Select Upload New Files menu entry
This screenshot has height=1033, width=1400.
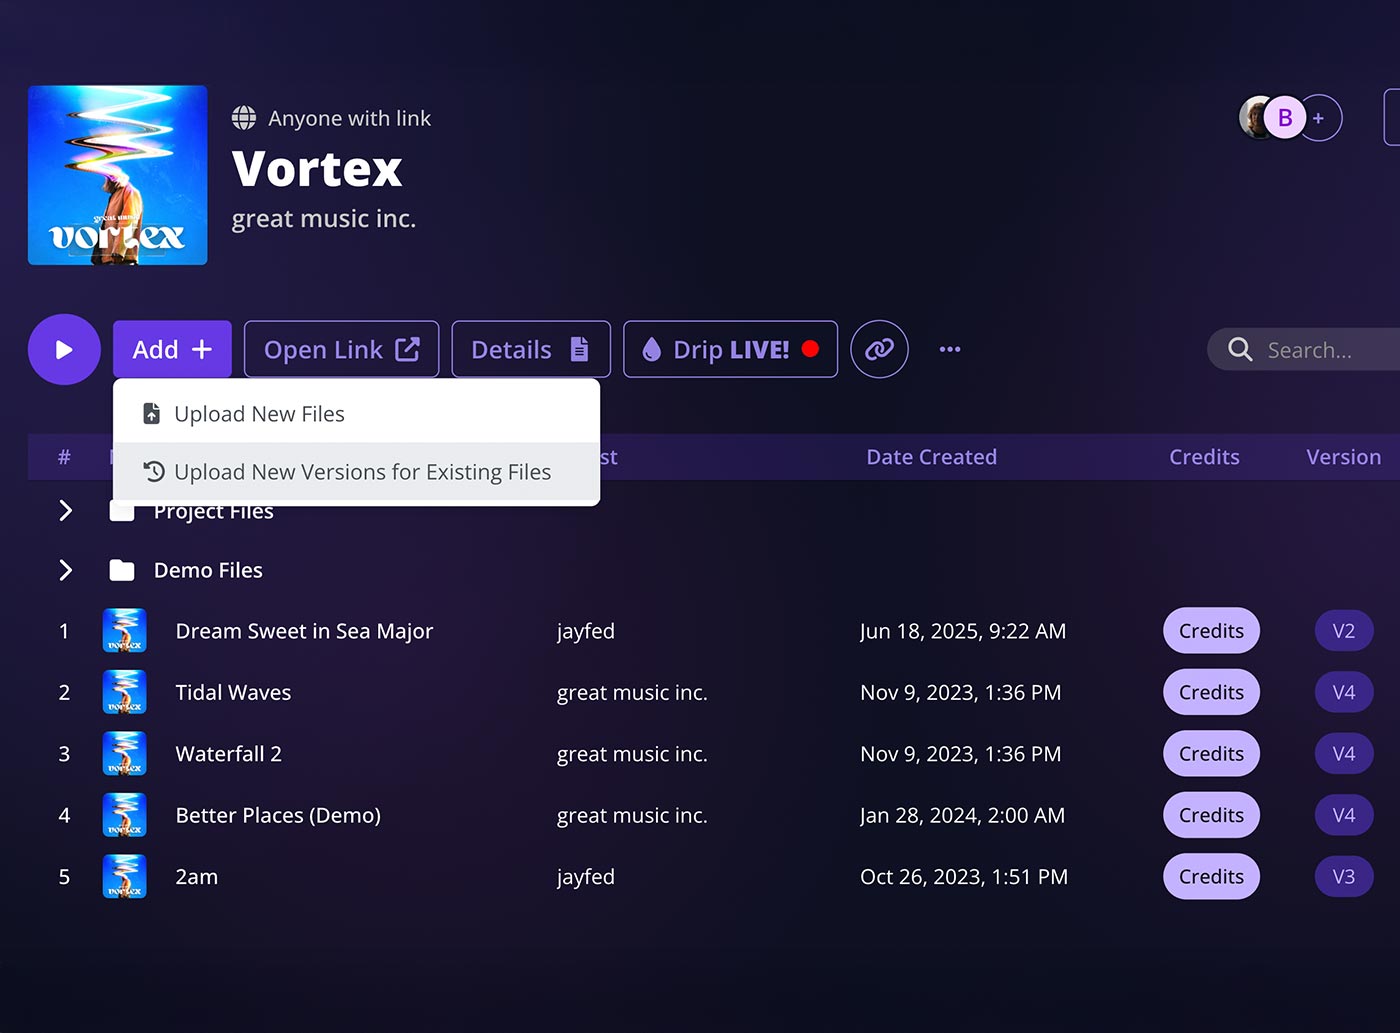pos(356,414)
